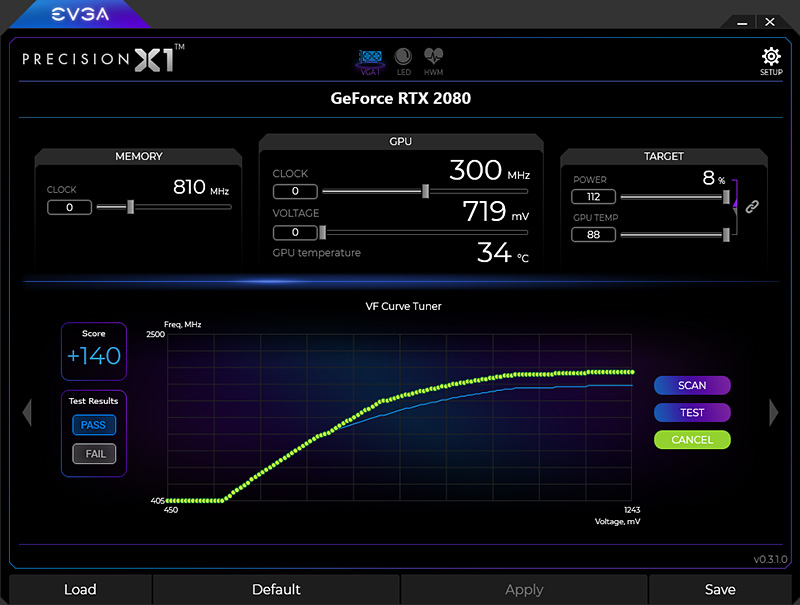The height and width of the screenshot is (605, 800).
Task: Click the GPU temperature label
Action: (x=316, y=253)
